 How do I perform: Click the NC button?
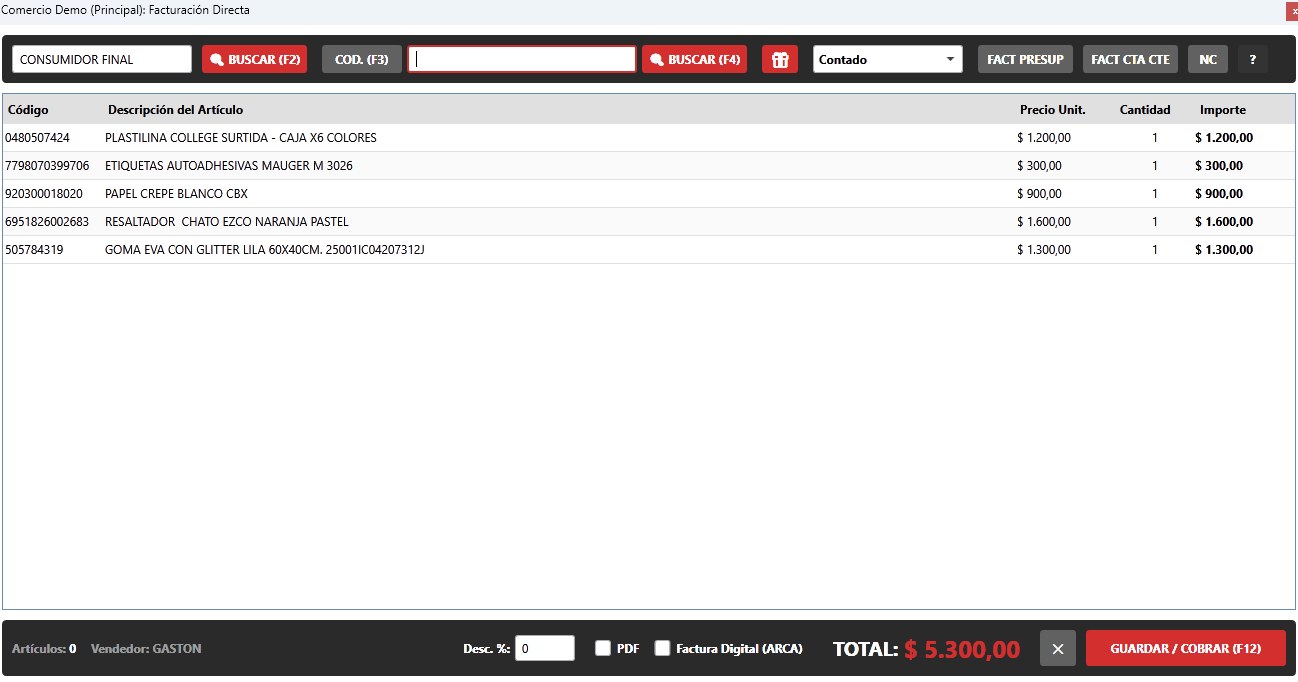click(1208, 59)
